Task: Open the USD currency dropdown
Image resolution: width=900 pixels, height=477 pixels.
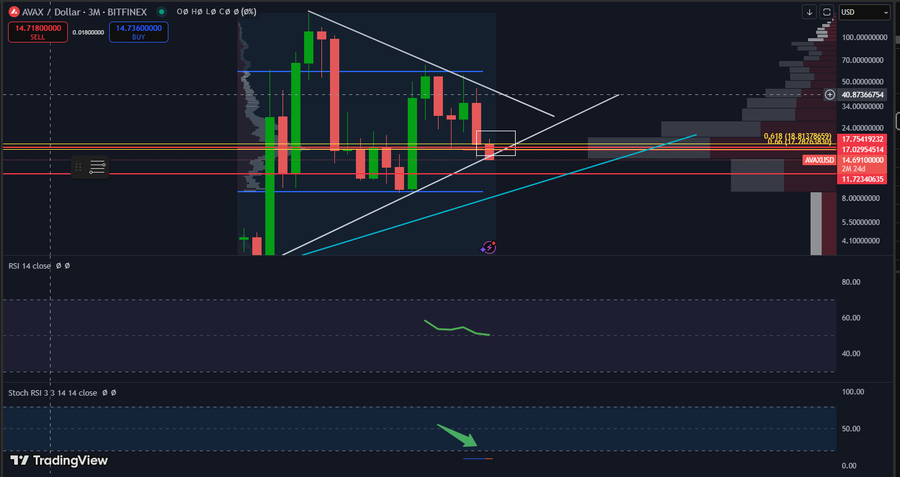Action: pos(864,11)
